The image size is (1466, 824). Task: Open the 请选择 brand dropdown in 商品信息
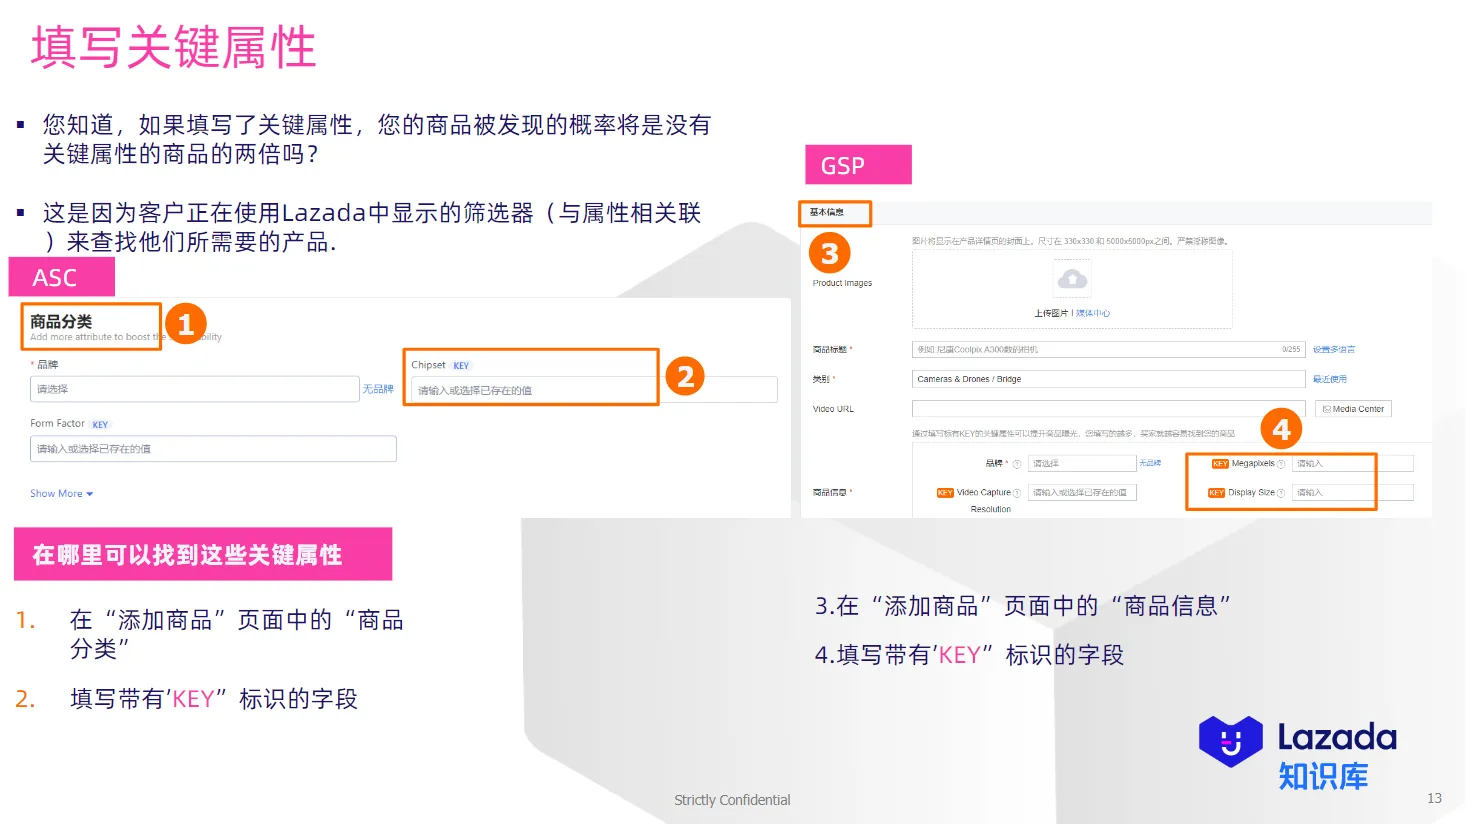(1081, 463)
